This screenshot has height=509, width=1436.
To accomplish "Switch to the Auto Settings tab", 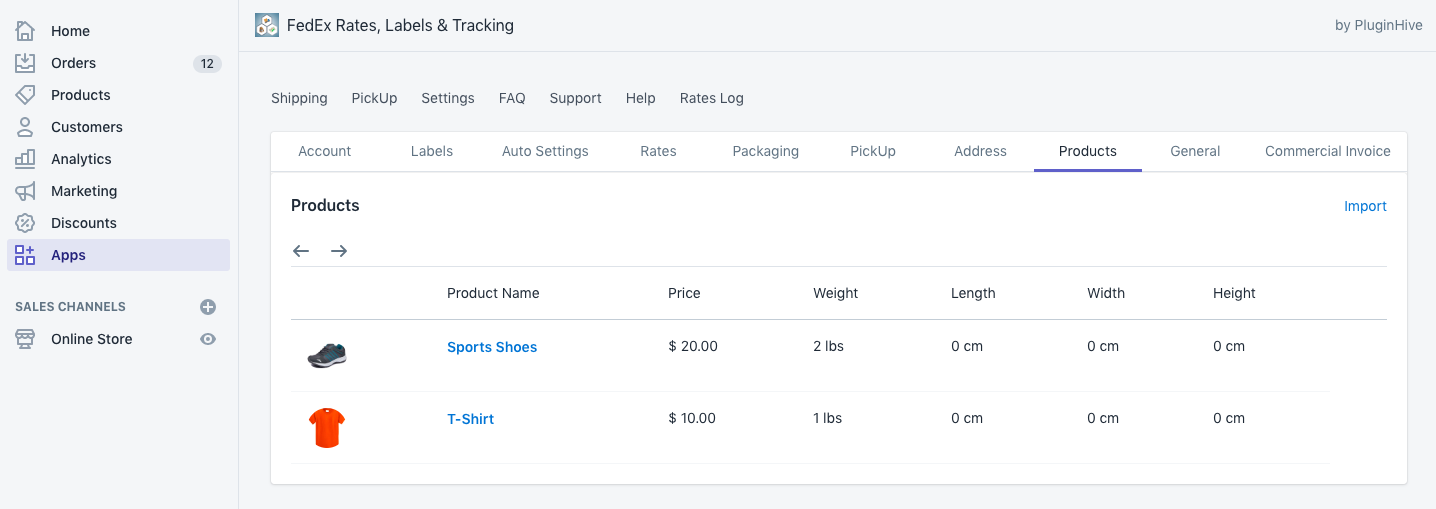I will pos(545,151).
